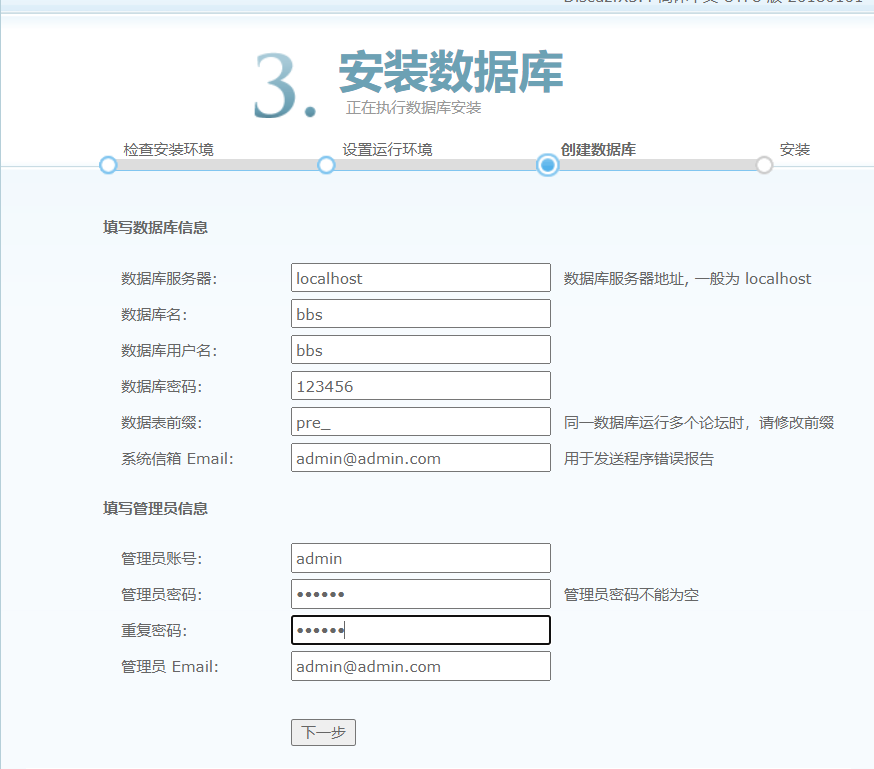
Task: Click the 数据表前缀 field containing pre_
Action: (420, 421)
